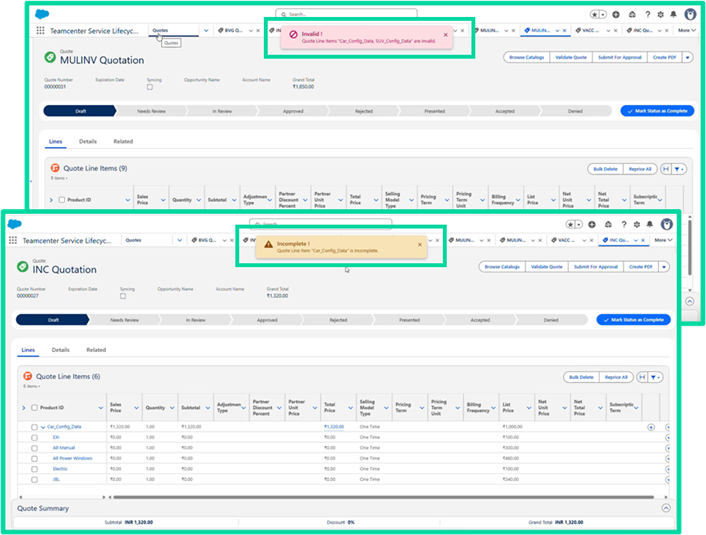Click the Quote Line Items (6) orange icon

coord(27,376)
